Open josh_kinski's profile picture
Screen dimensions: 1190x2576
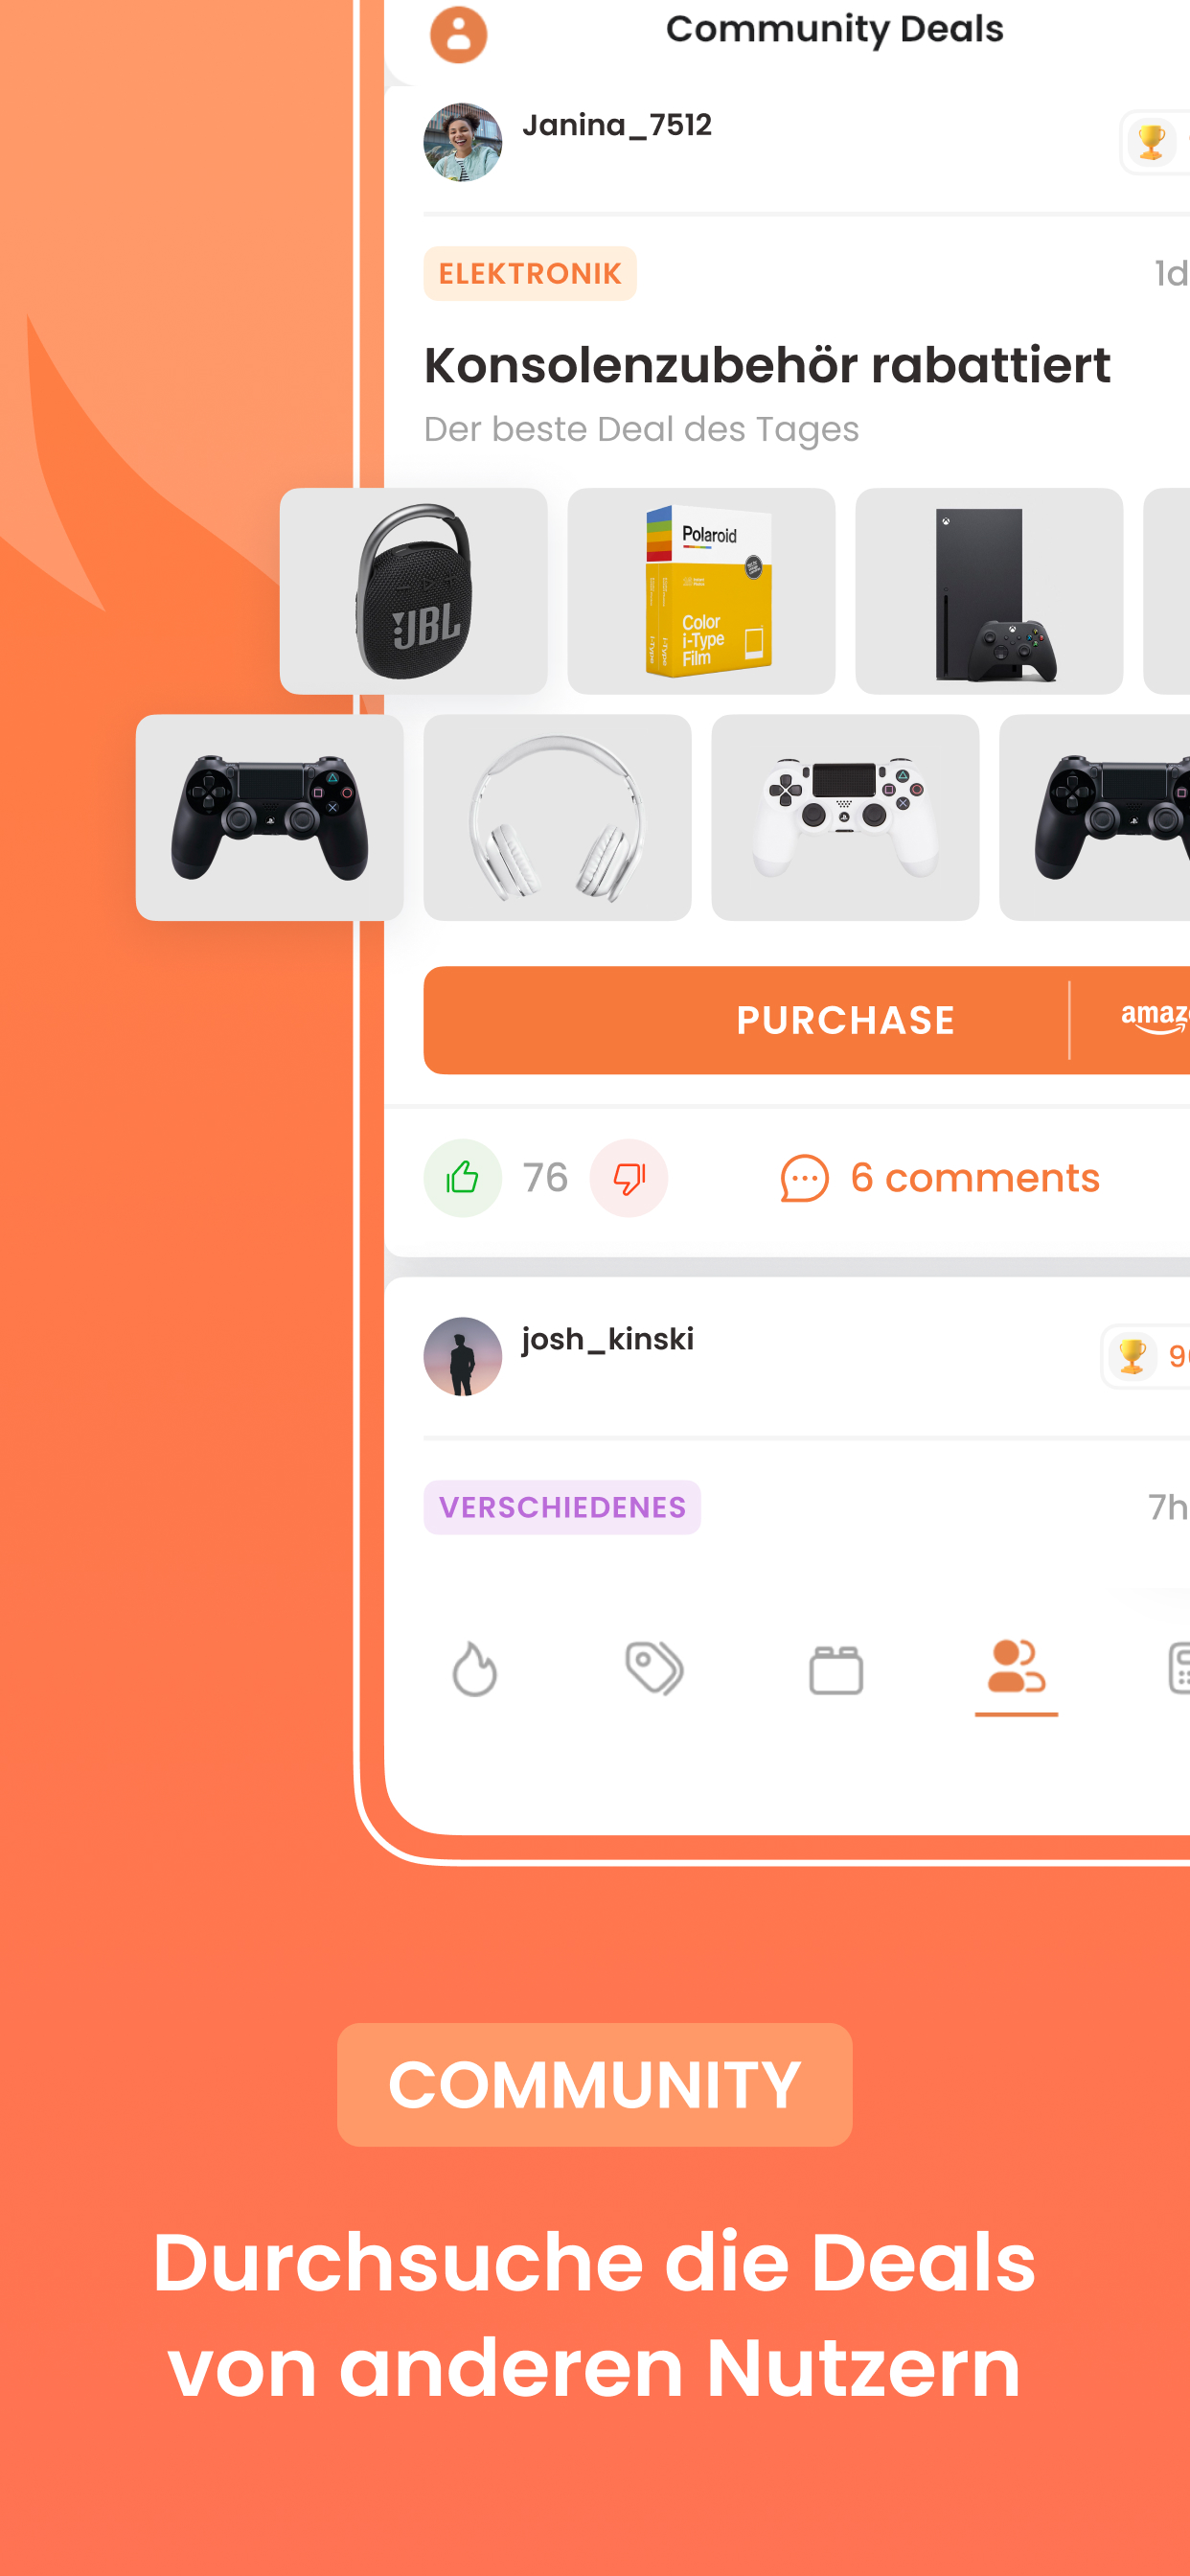pos(462,1356)
